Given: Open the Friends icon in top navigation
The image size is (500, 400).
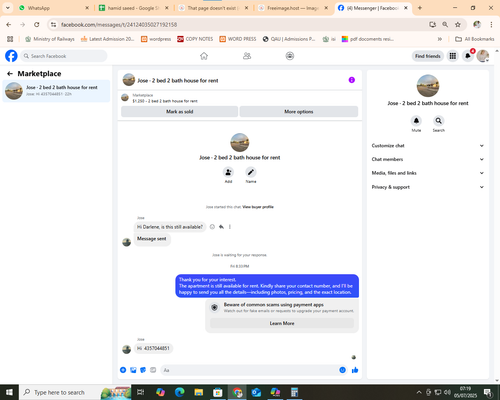Looking at the screenshot, I should point(247,56).
